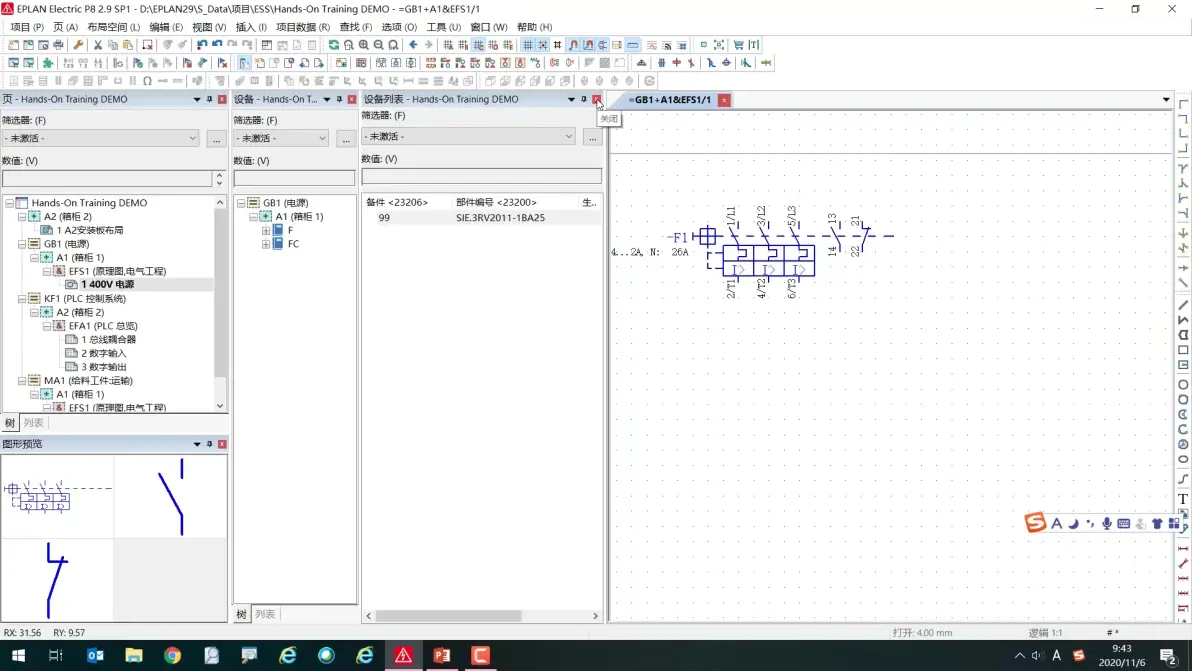
Task: Toggle grid size C button
Action: click(478, 45)
